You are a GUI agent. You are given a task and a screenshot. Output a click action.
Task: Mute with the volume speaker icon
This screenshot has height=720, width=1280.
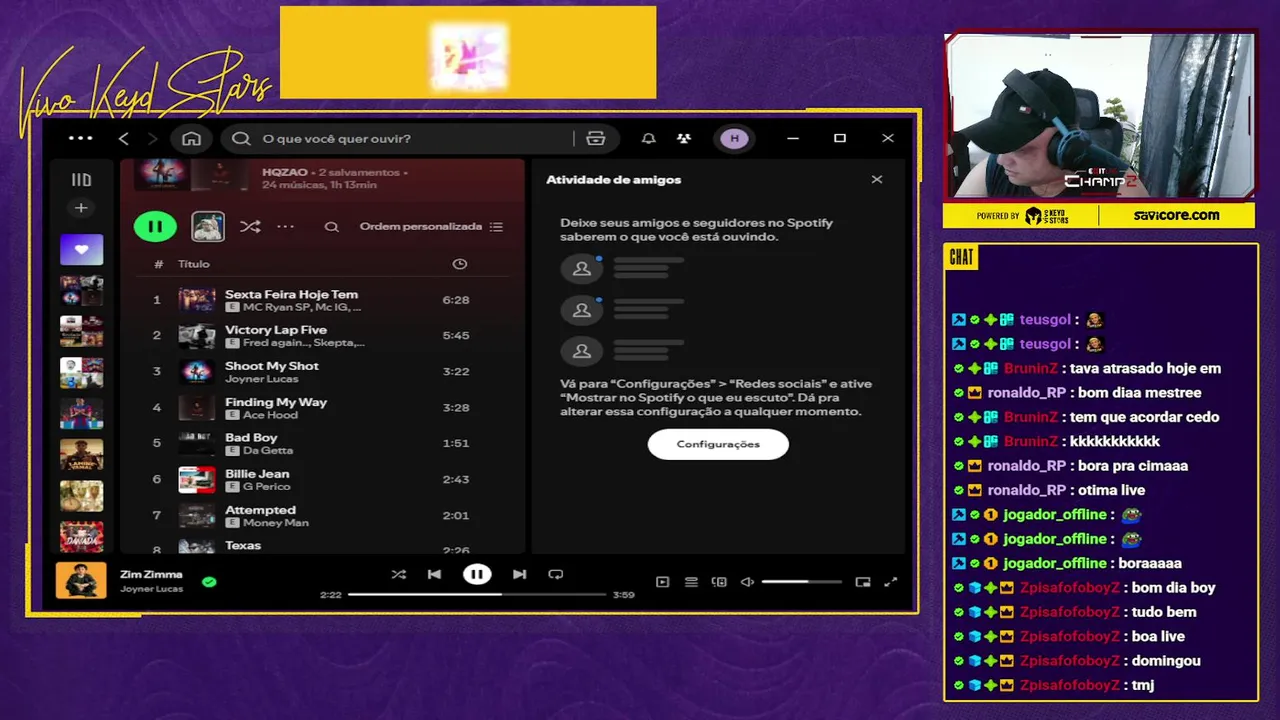point(747,582)
